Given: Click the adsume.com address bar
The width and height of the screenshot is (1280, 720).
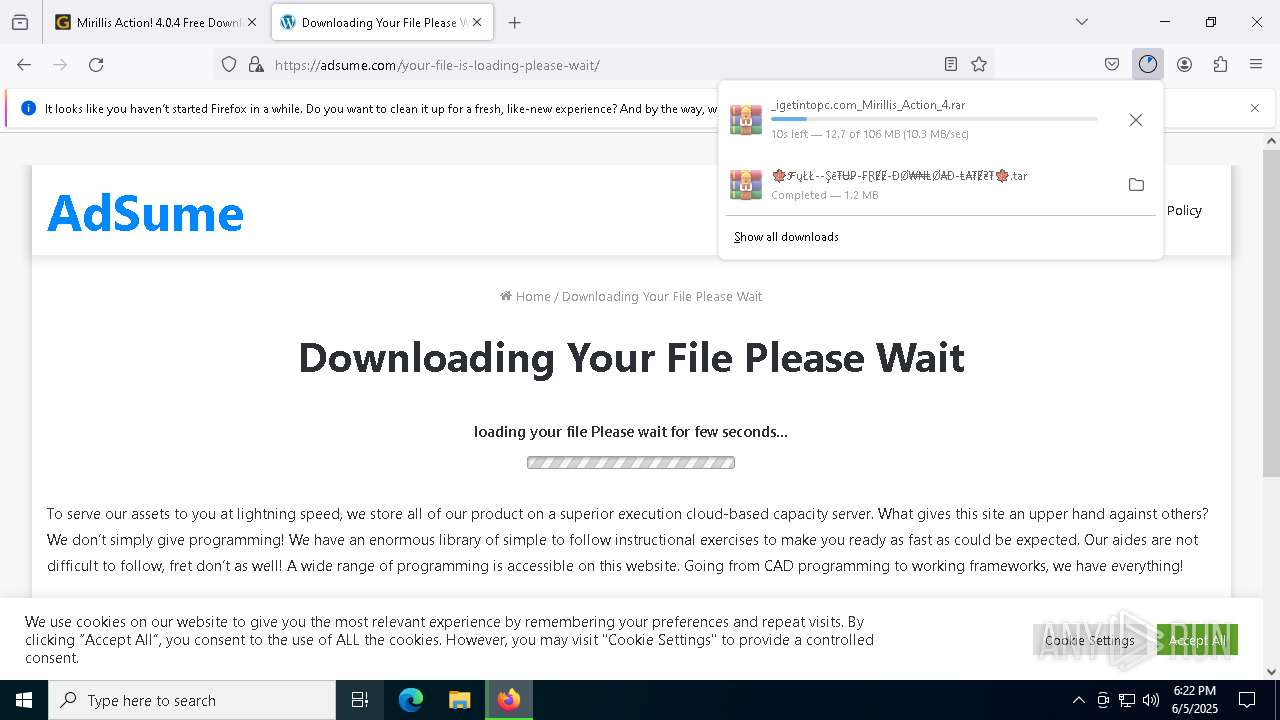Looking at the screenshot, I should [604, 65].
